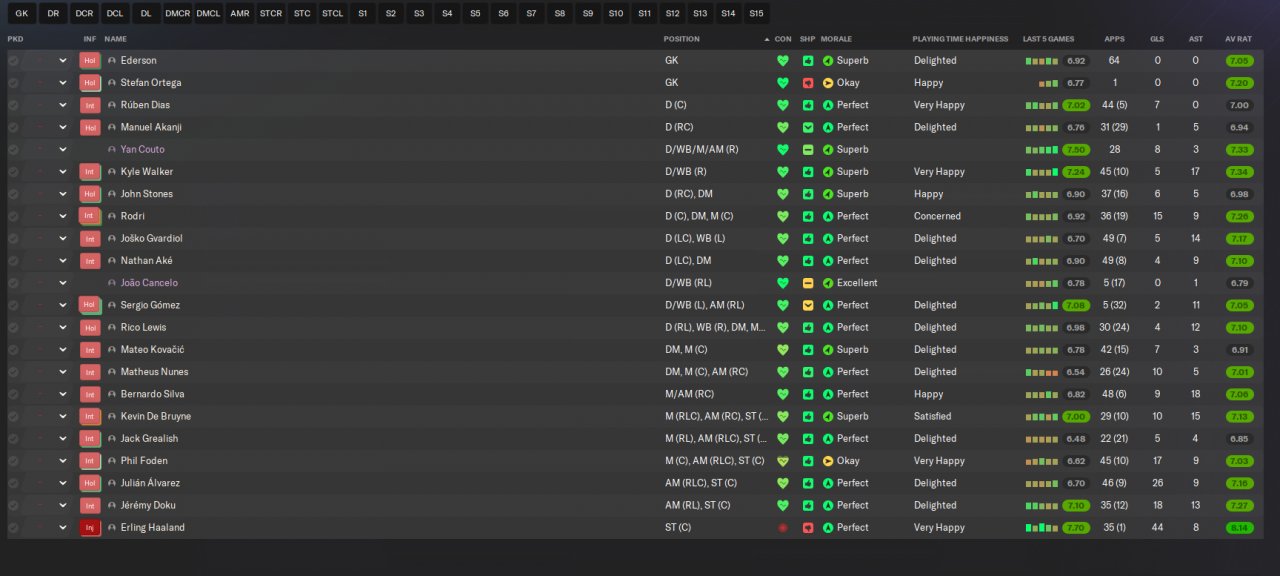The image size is (1280, 576).
Task: Open the selection dropdown arrow for Ederson
Action: tap(63, 61)
